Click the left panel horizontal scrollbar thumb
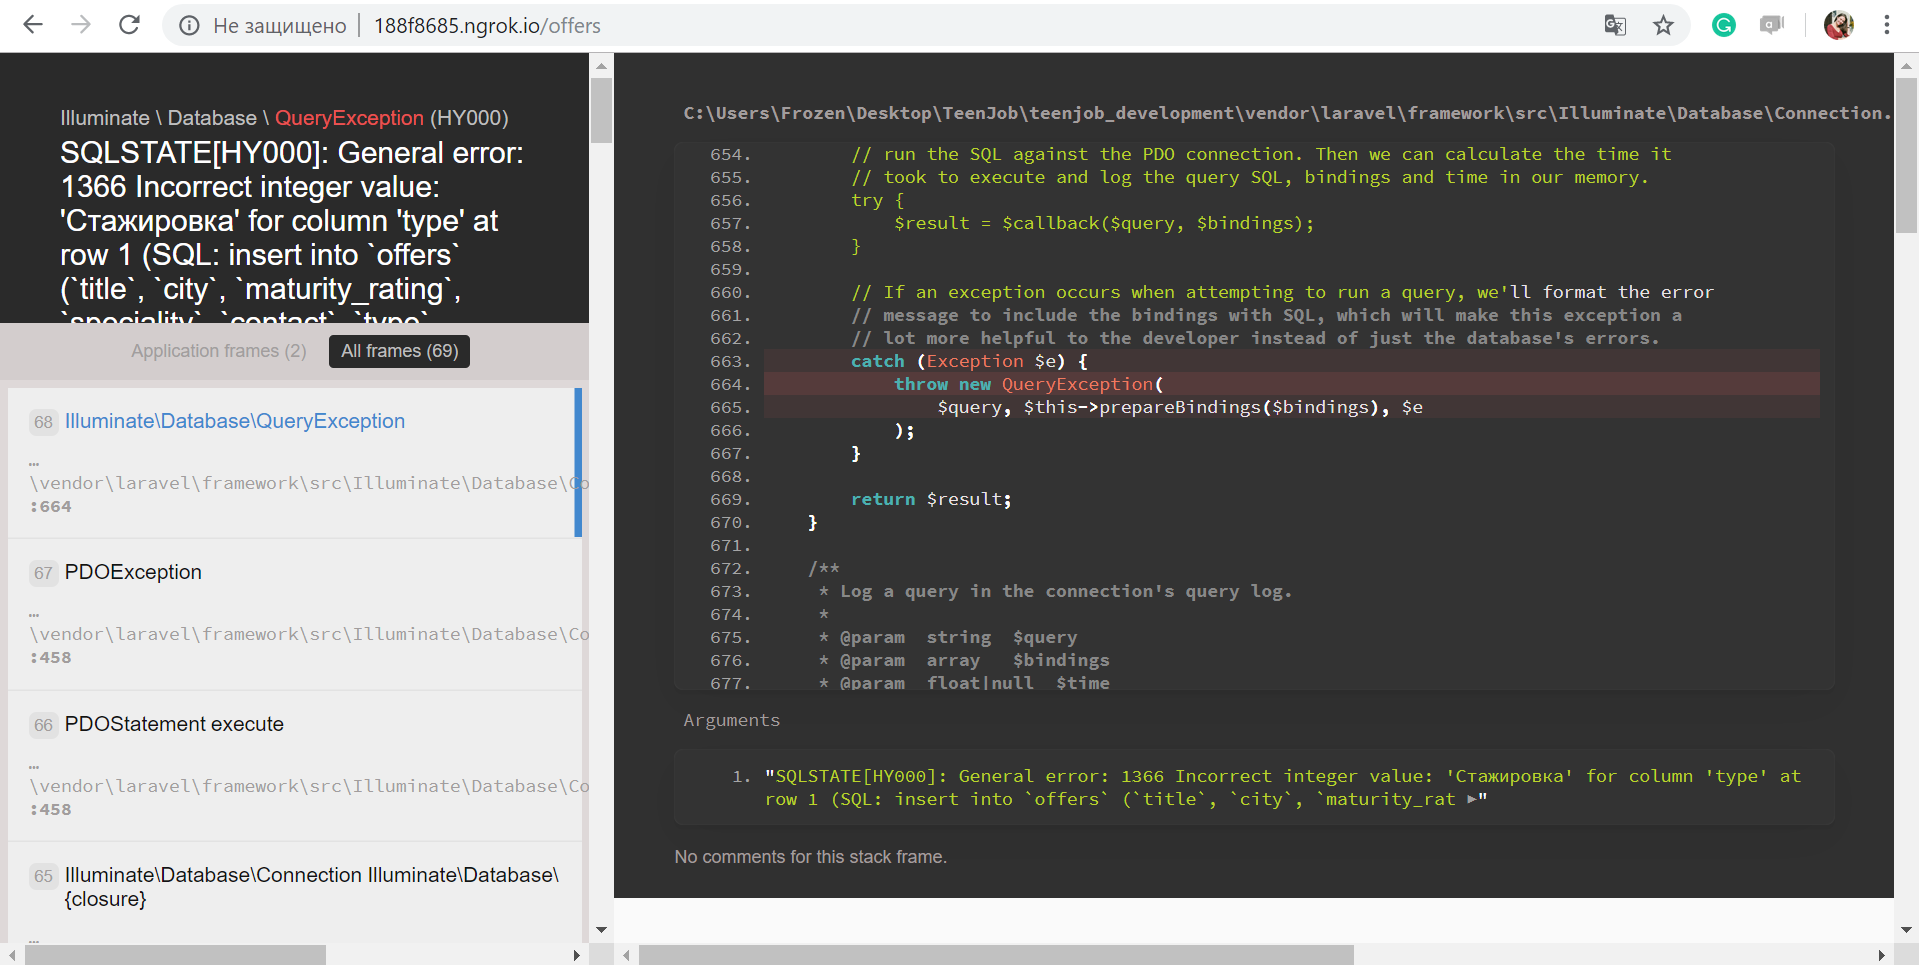Image resolution: width=1919 pixels, height=965 pixels. 175,955
